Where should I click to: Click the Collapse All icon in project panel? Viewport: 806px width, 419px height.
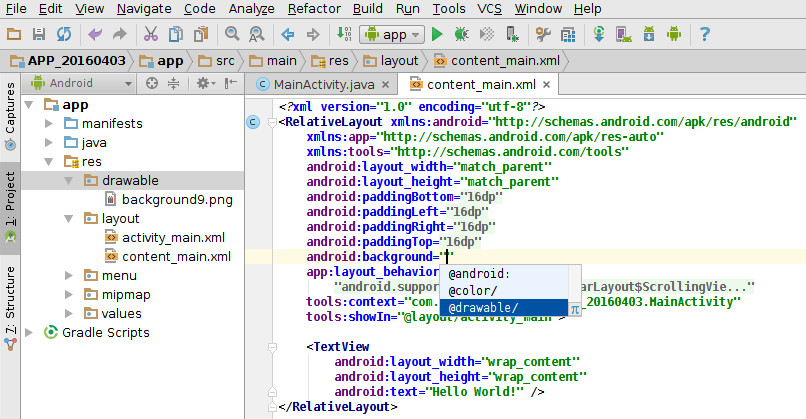pyautogui.click(x=174, y=83)
